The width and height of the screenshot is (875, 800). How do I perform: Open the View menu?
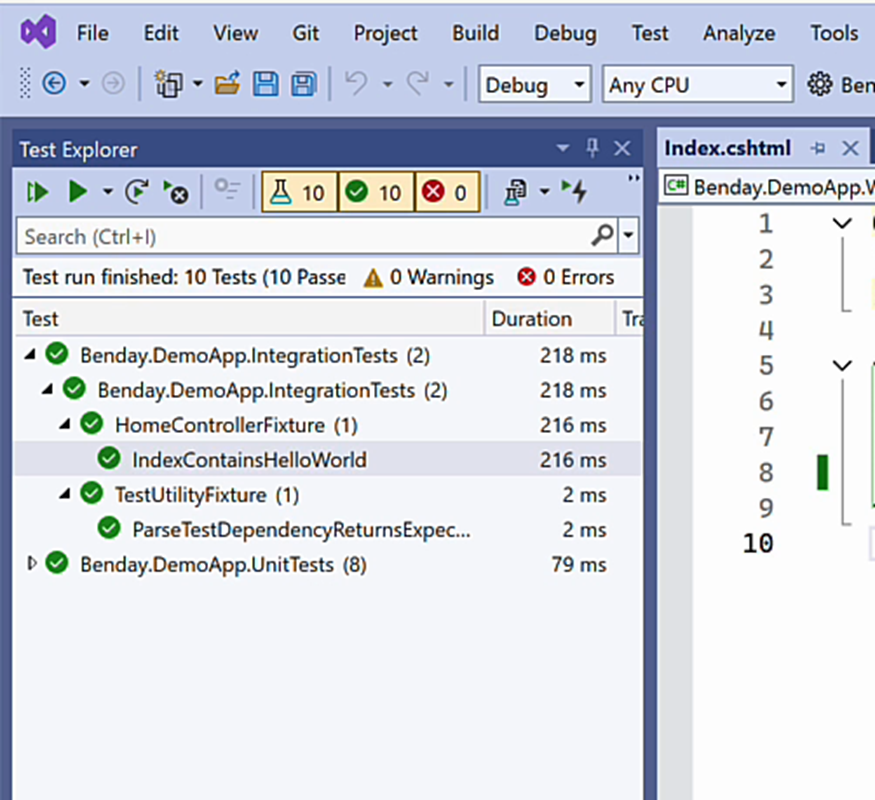point(235,33)
